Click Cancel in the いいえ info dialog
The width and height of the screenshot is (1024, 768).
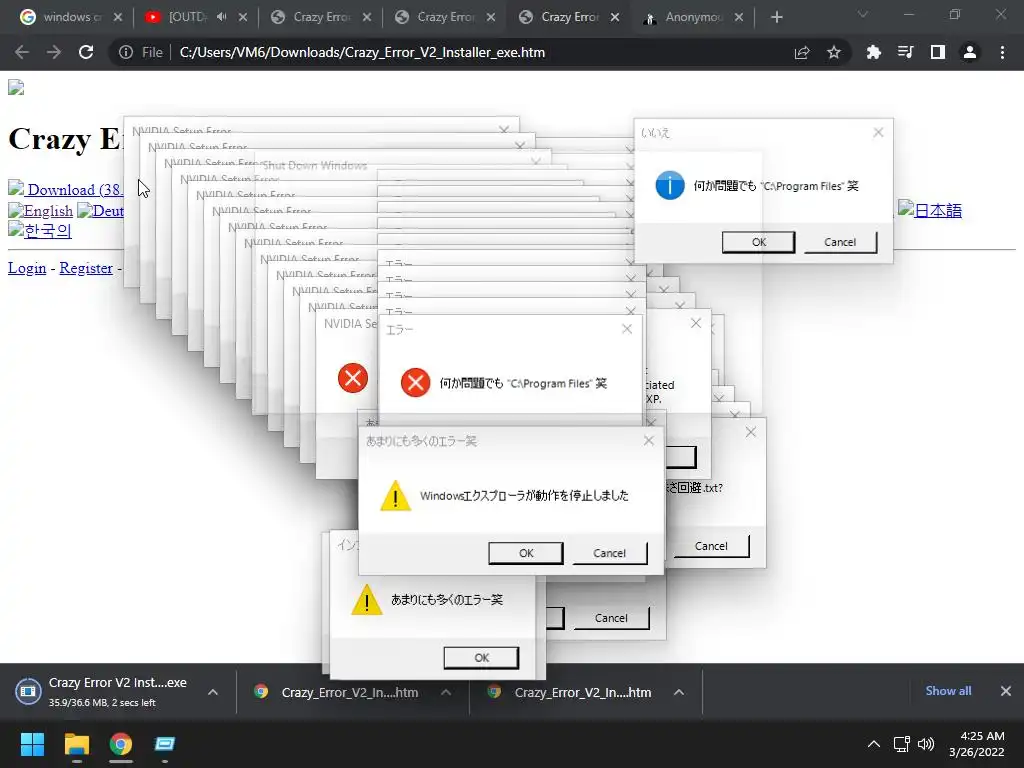pyautogui.click(x=840, y=242)
